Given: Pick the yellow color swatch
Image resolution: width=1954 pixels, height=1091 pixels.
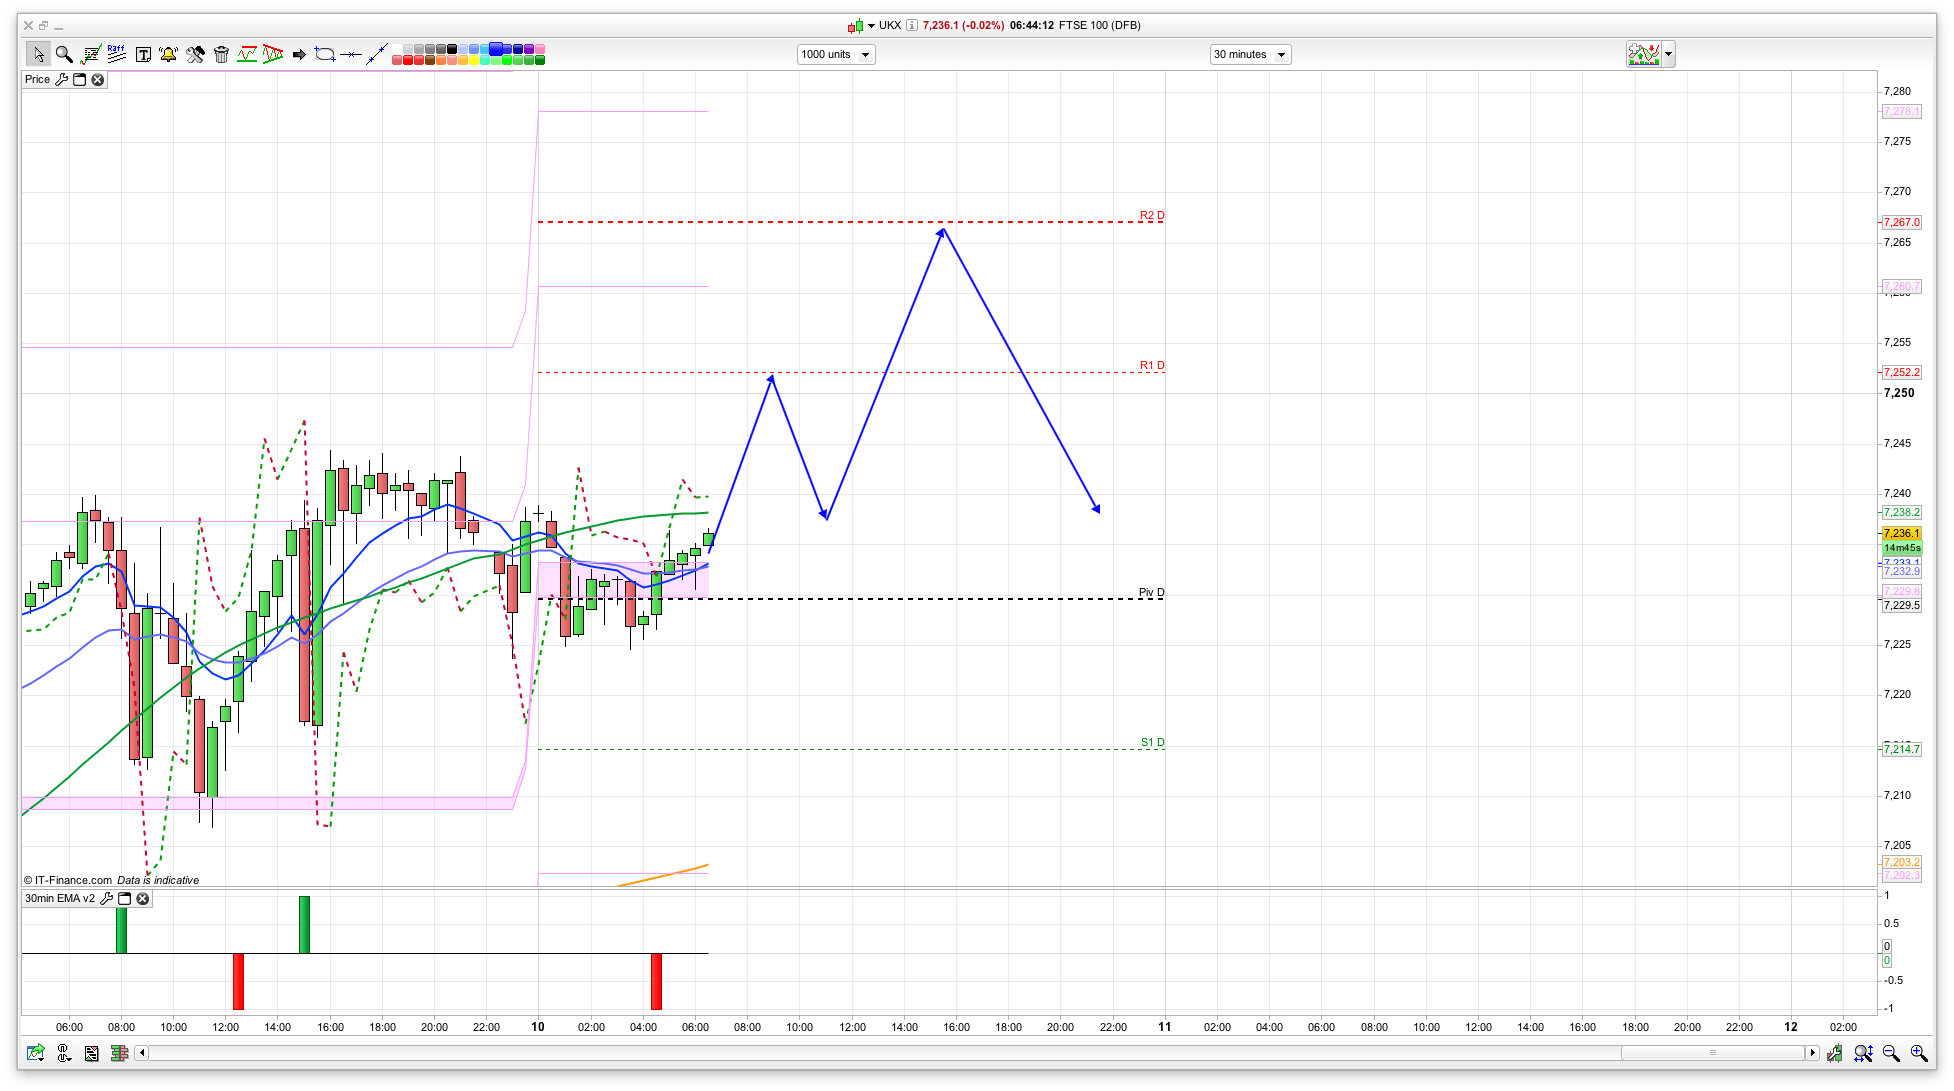Looking at the screenshot, I should point(474,60).
